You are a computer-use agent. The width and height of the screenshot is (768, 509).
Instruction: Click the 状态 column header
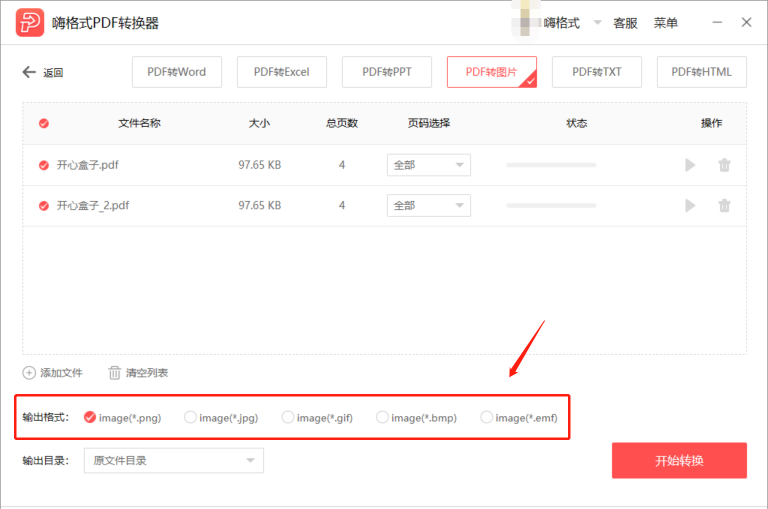[x=576, y=123]
